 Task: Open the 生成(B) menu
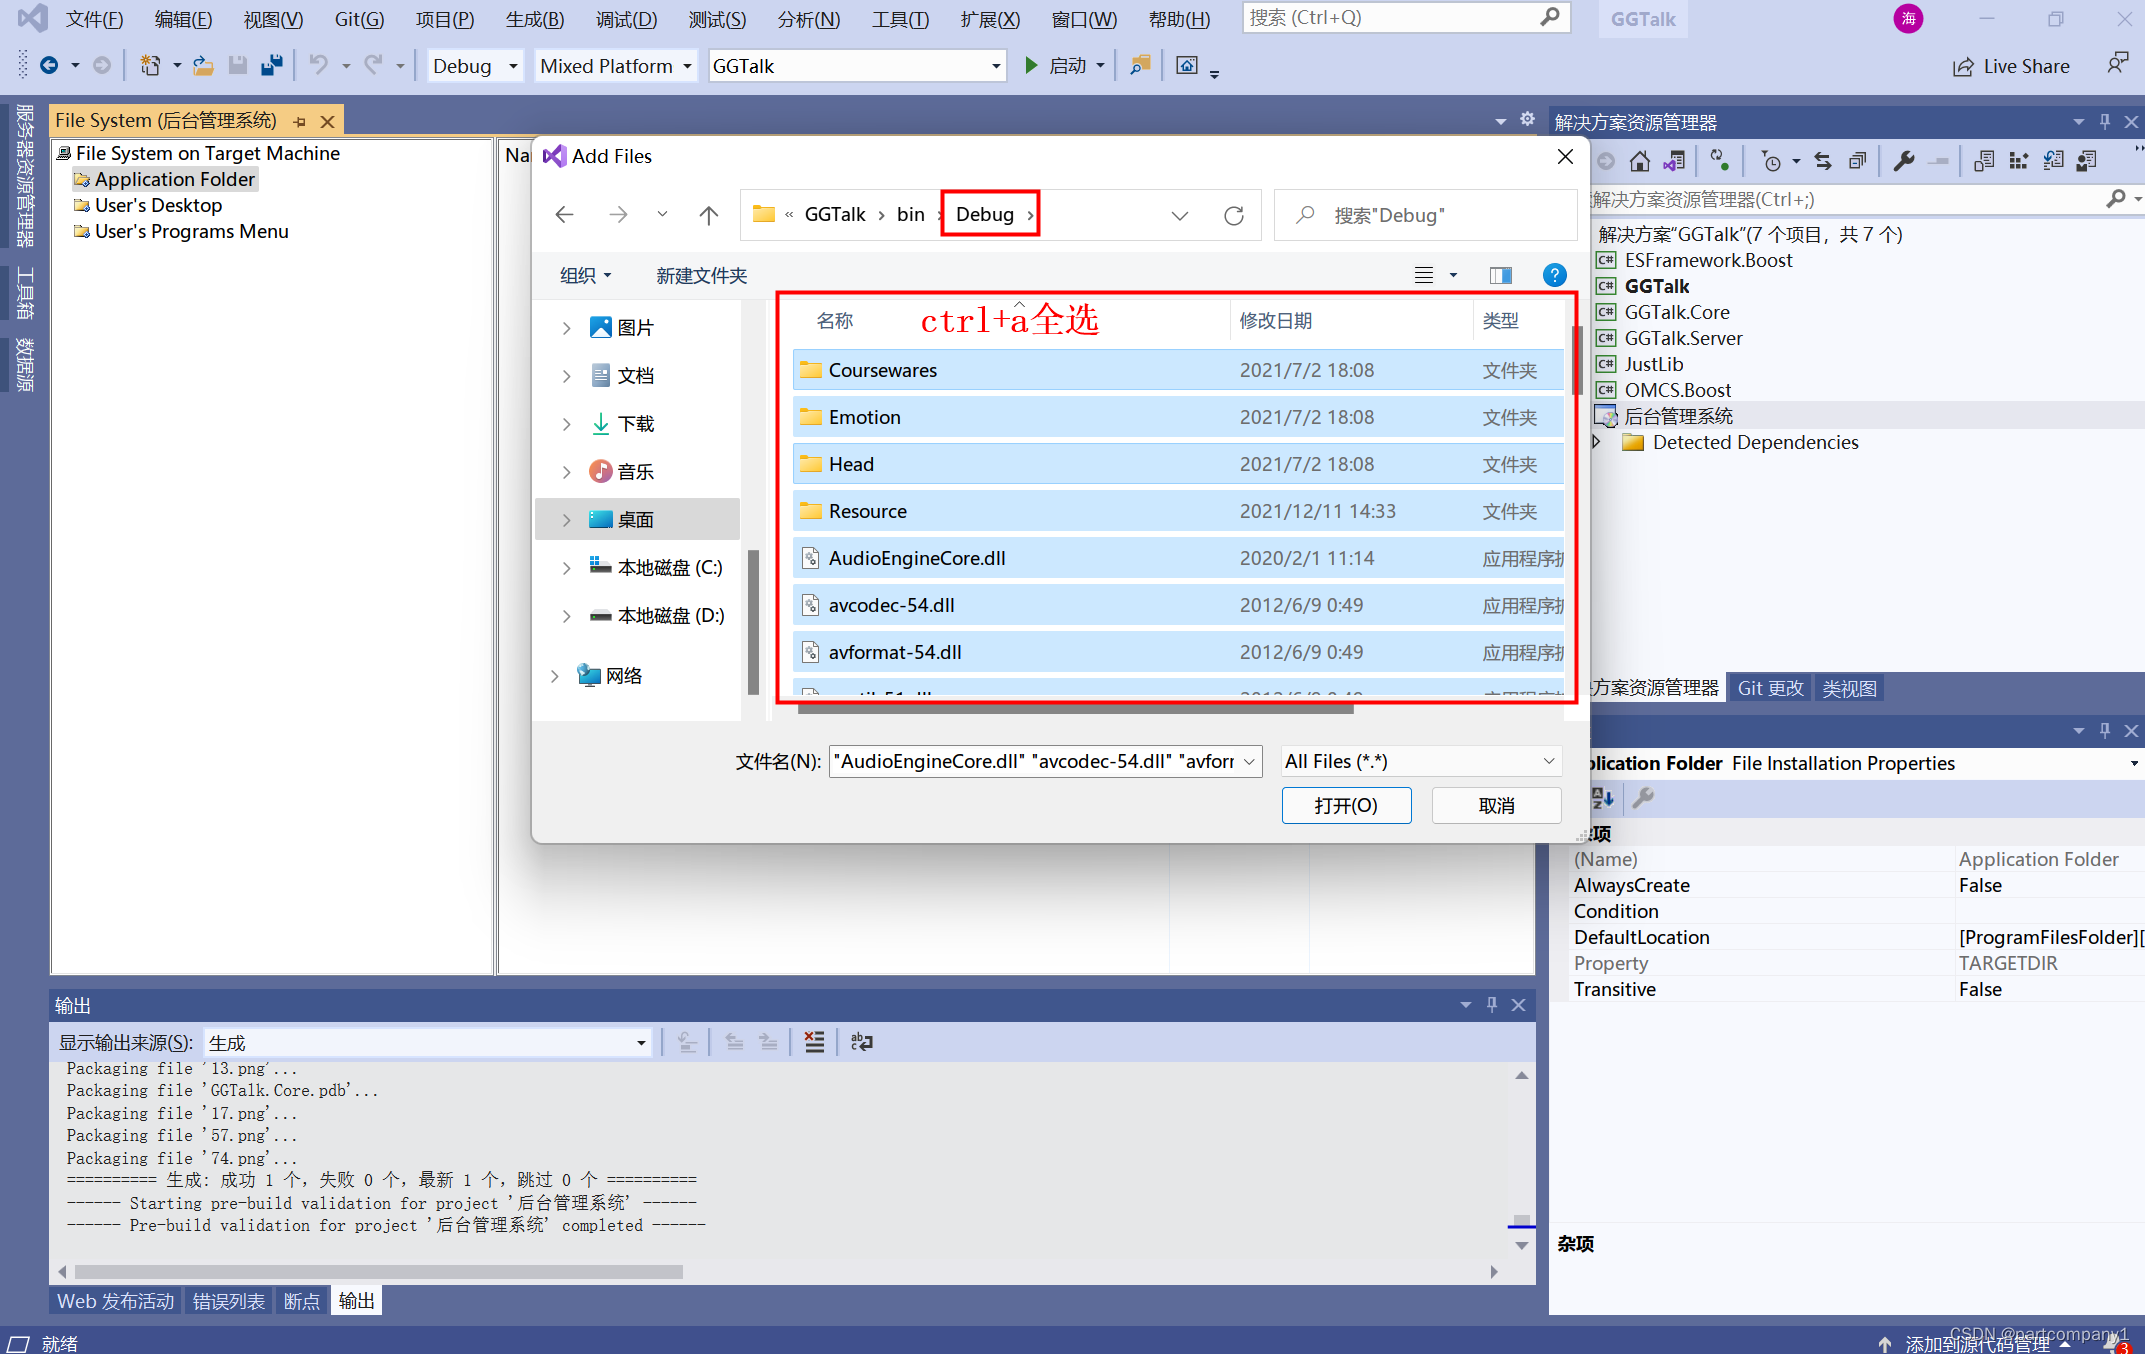(x=534, y=19)
